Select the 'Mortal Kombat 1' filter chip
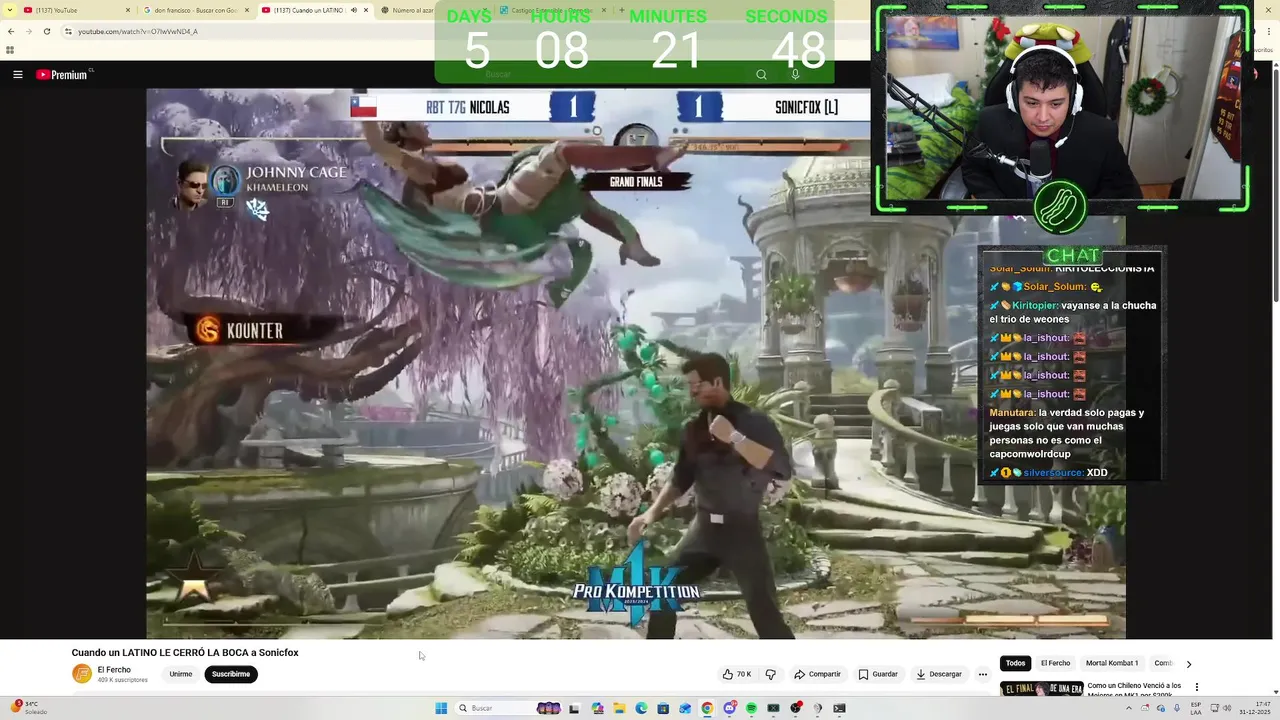Viewport: 1280px width, 720px height. 1112,663
